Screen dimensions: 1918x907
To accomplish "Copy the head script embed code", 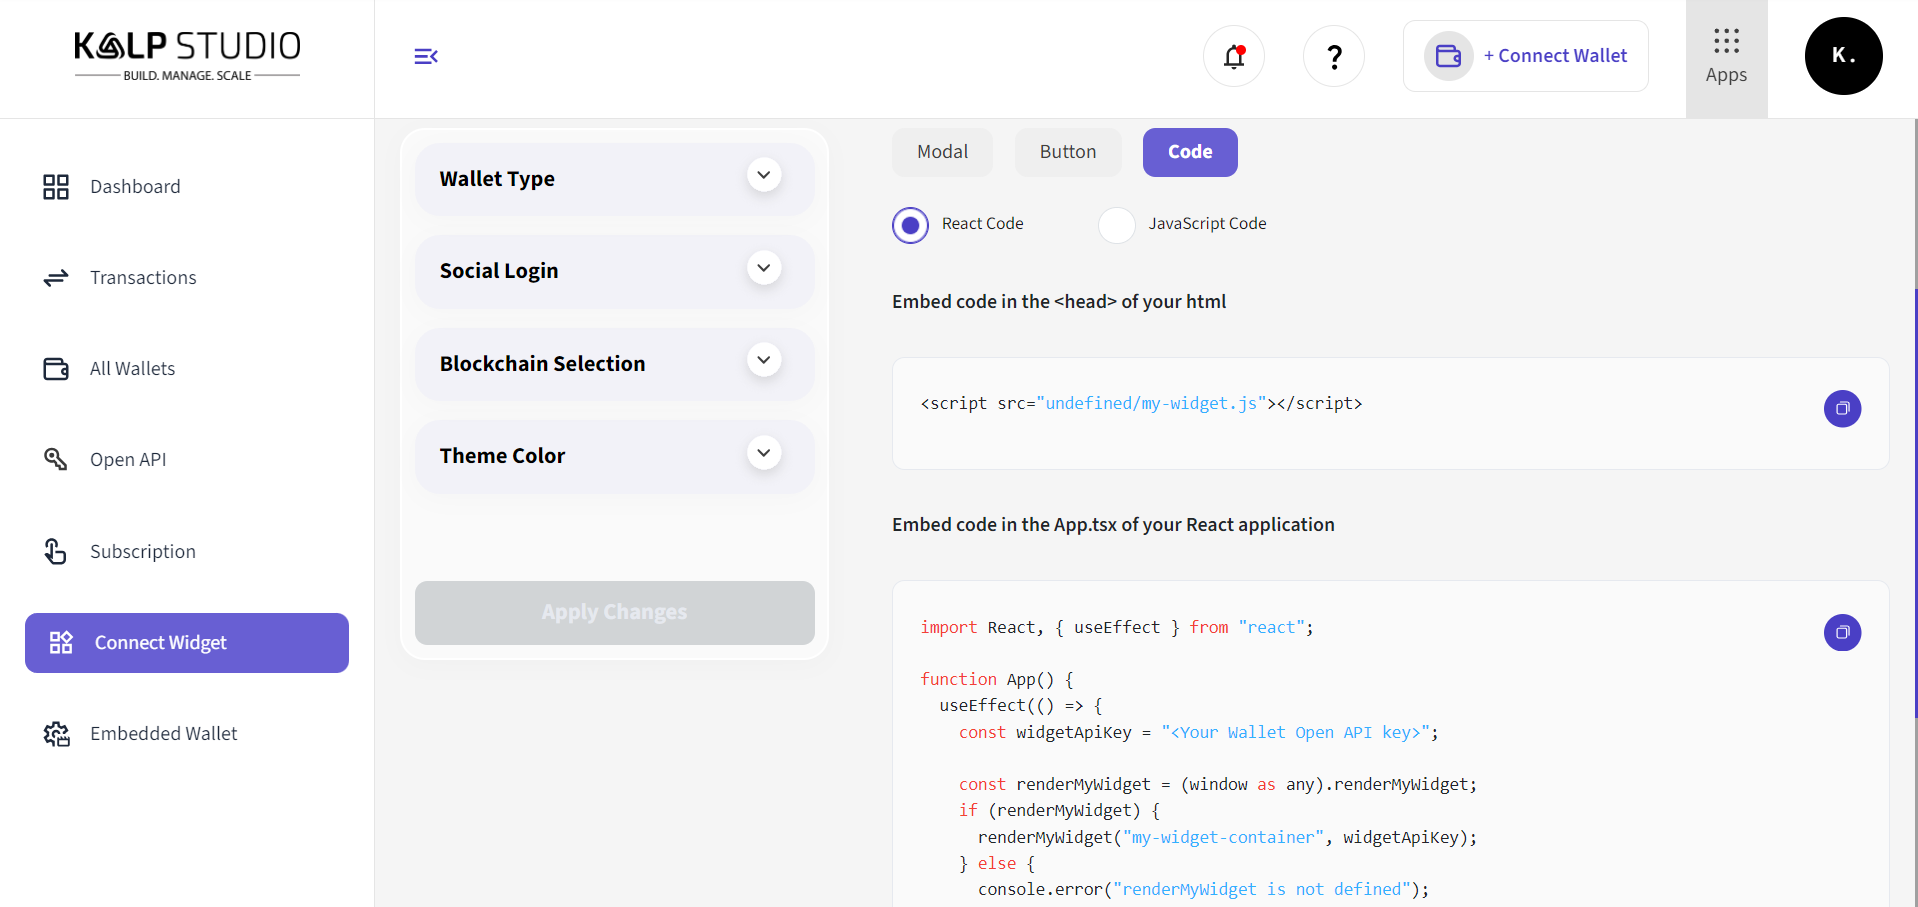I will pyautogui.click(x=1842, y=408).
